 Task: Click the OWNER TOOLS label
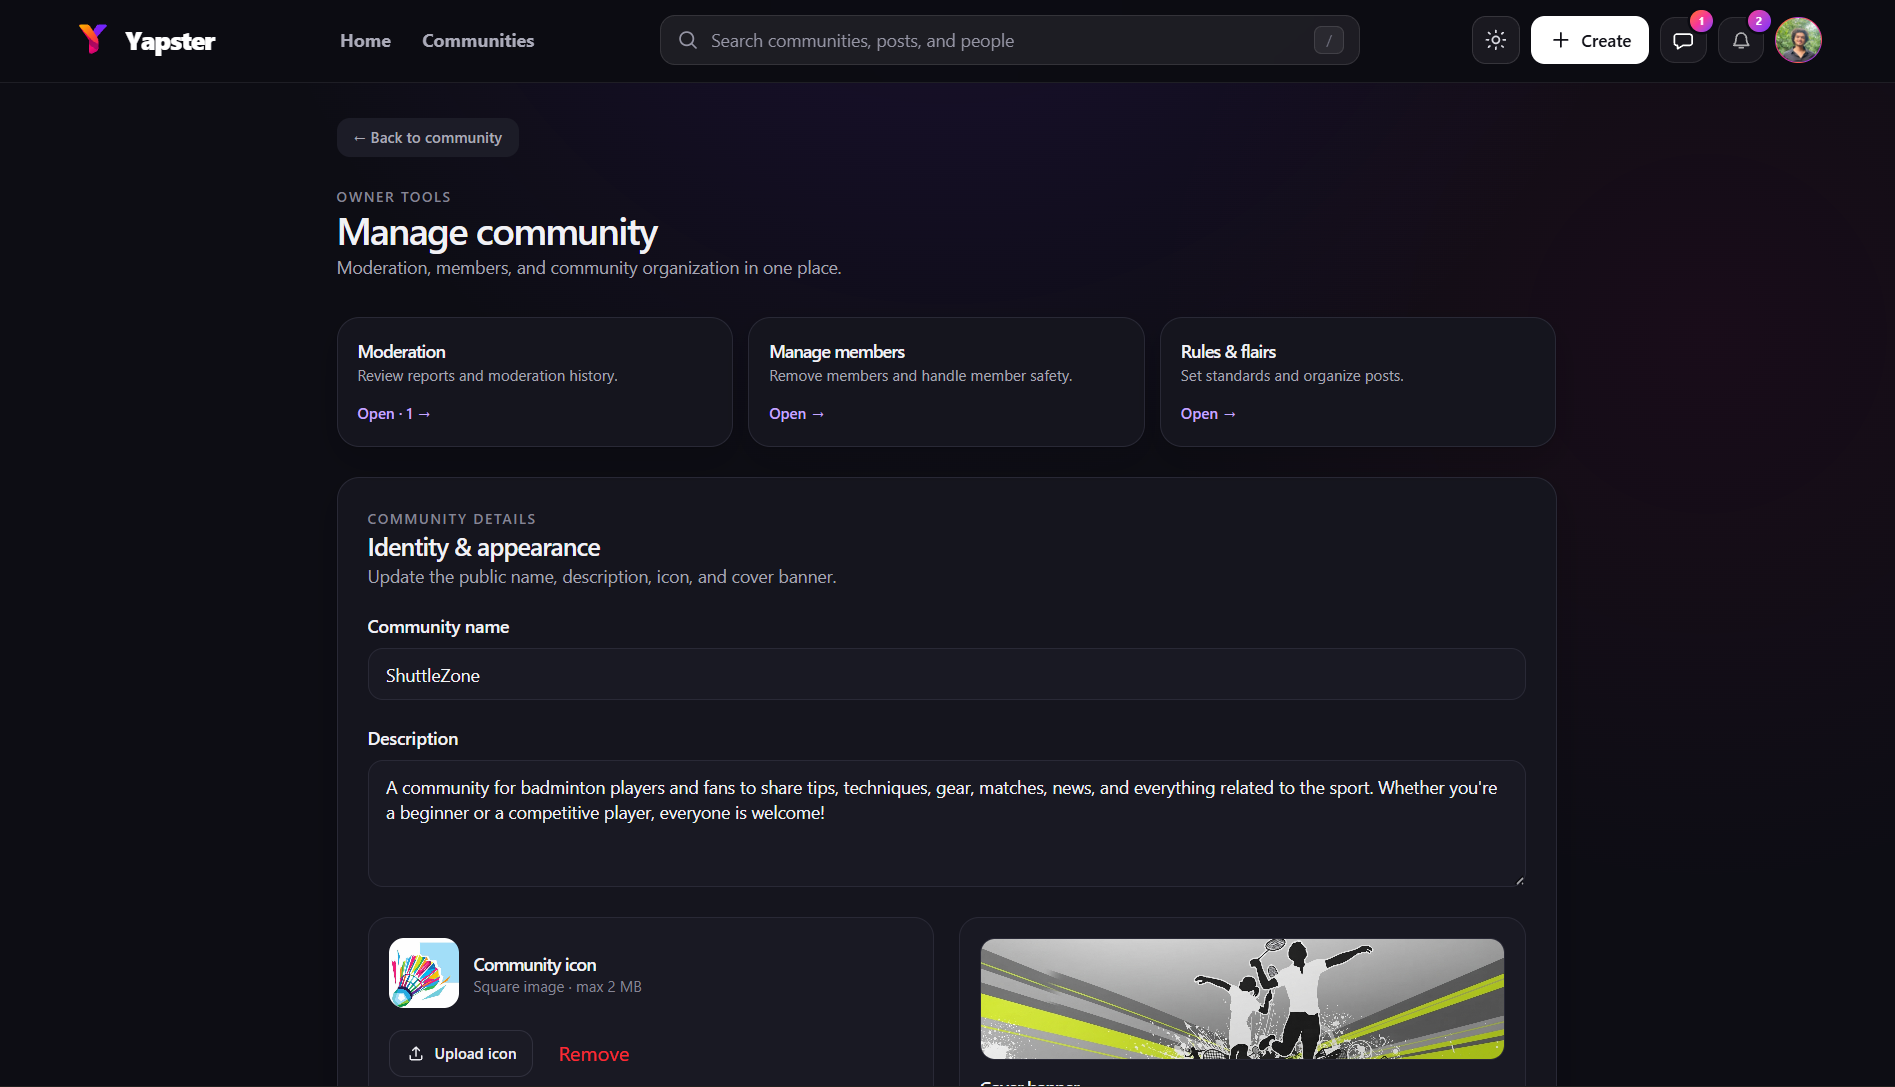point(394,197)
